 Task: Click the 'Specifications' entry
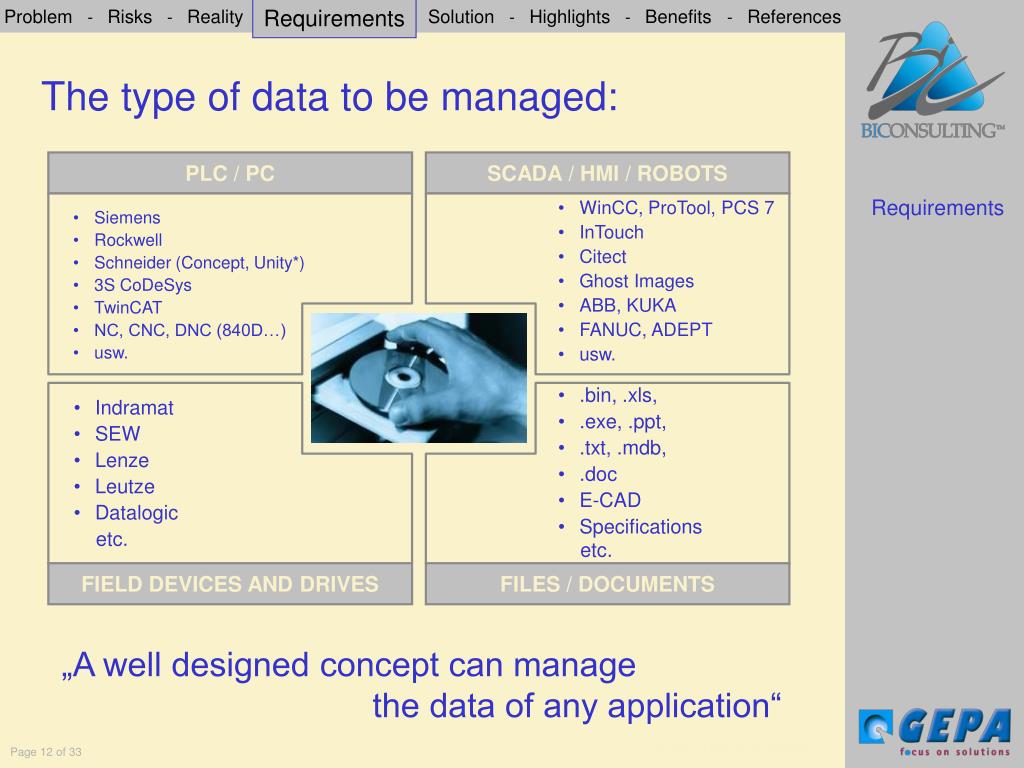(x=640, y=527)
